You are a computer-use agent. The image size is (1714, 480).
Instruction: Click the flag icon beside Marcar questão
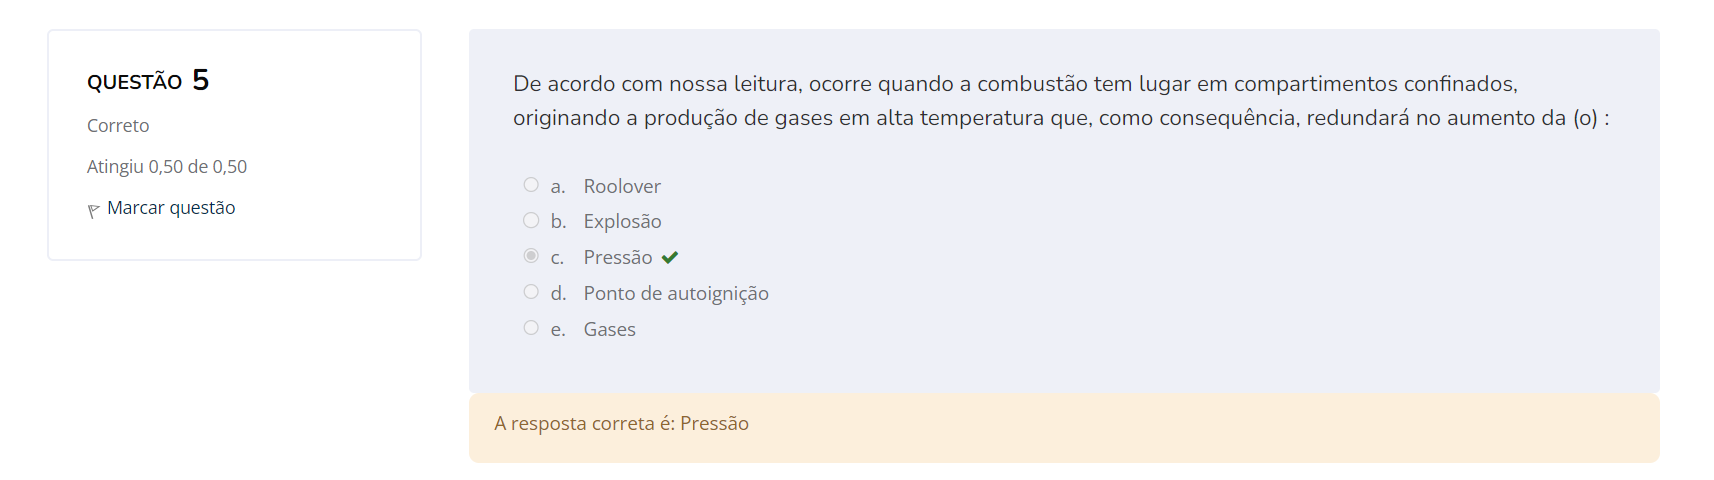click(x=93, y=210)
